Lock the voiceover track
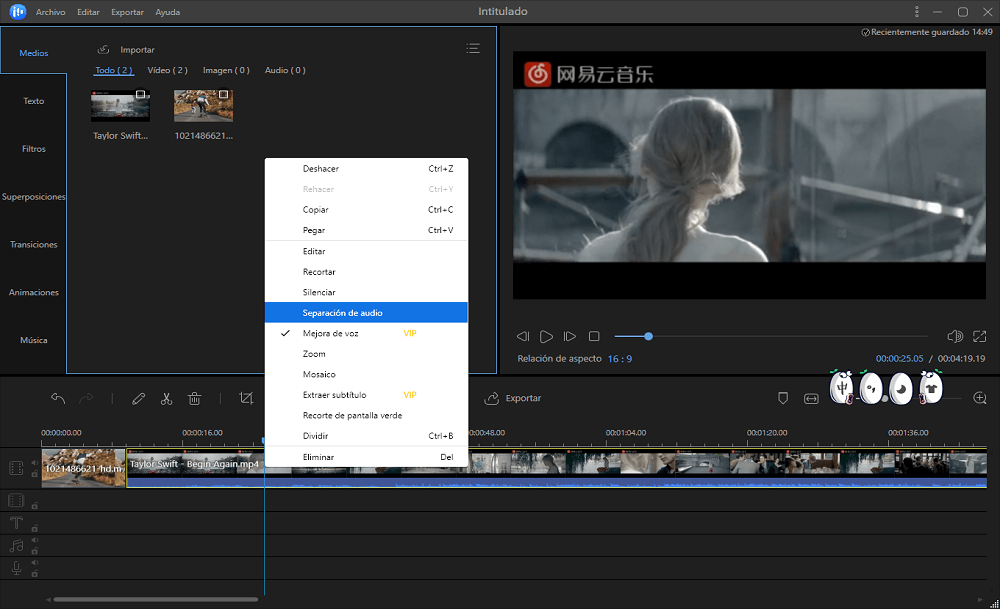Screen dimensions: 1000x609 click(34, 573)
